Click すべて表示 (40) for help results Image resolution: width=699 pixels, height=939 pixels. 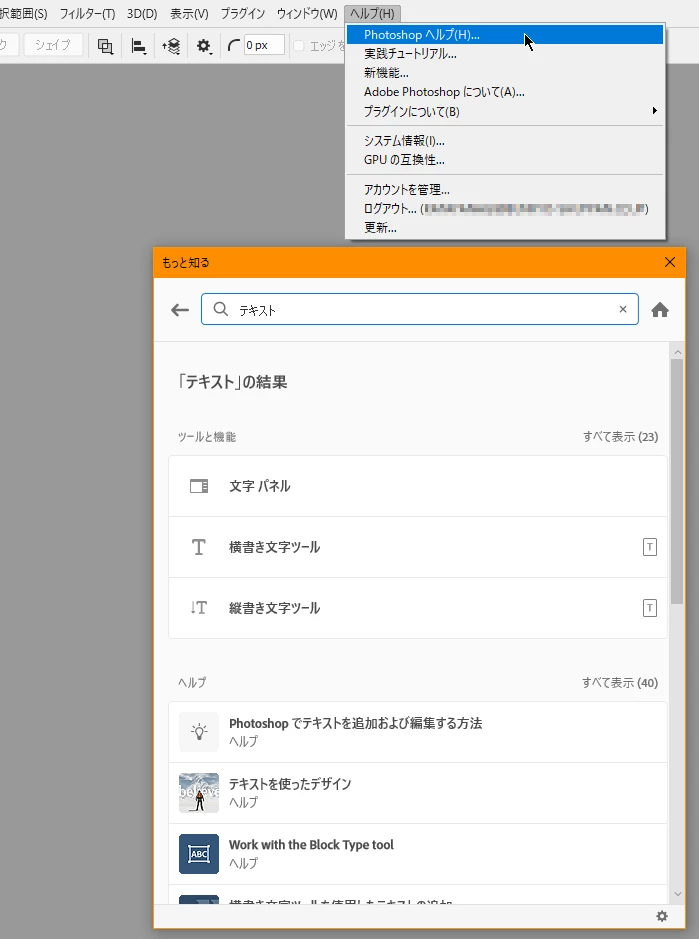point(620,683)
